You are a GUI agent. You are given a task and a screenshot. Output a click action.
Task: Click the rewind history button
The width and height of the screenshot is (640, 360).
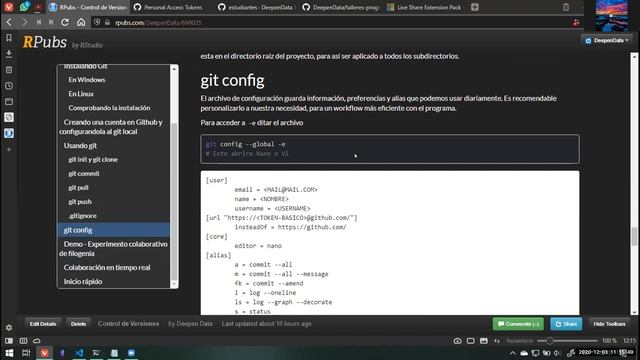[x=39, y=22]
